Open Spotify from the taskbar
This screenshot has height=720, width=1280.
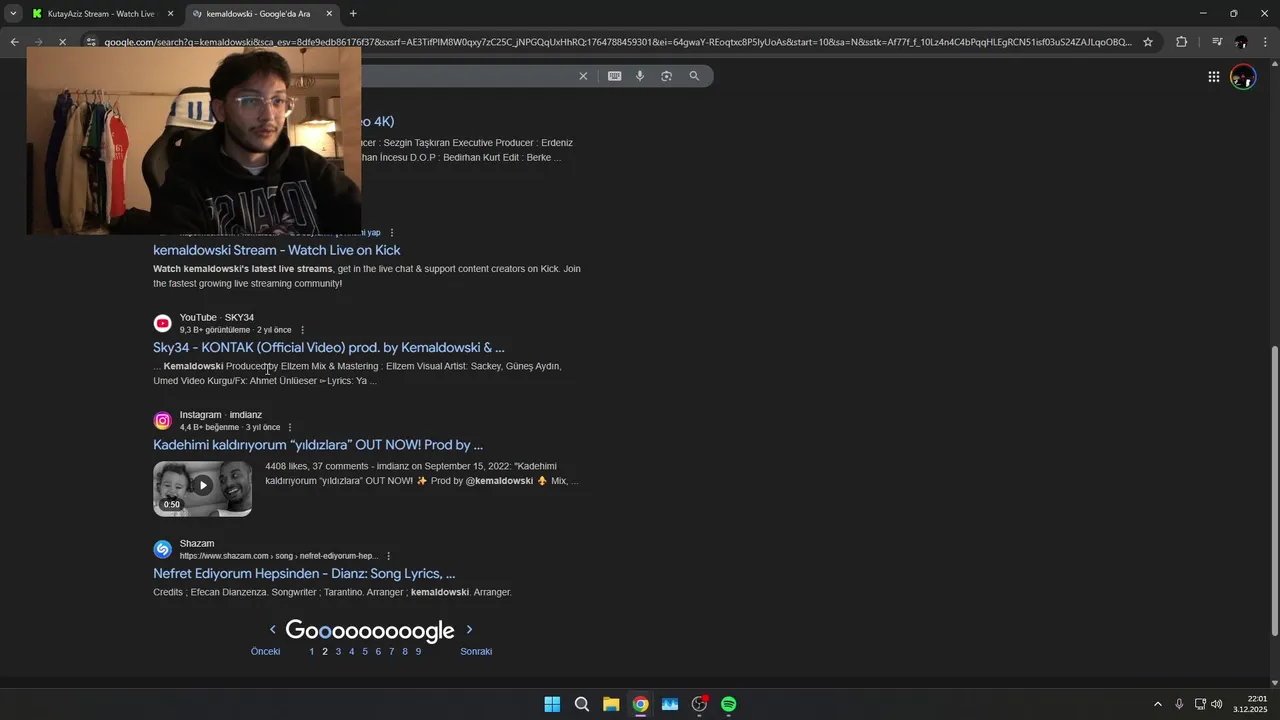click(729, 704)
